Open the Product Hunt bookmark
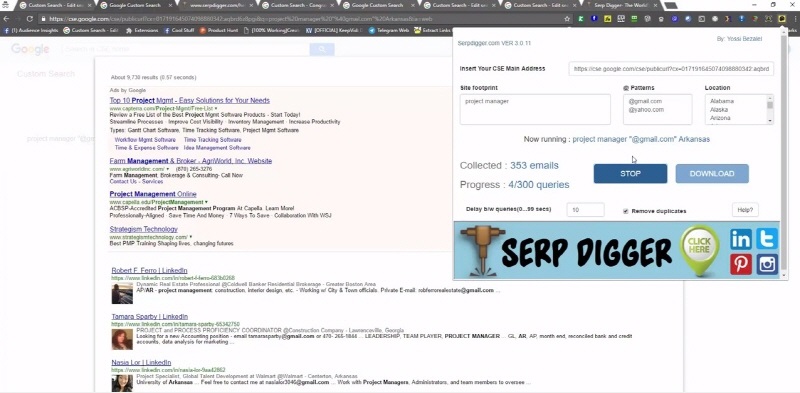Viewport: 800px width, 393px height. (218, 30)
